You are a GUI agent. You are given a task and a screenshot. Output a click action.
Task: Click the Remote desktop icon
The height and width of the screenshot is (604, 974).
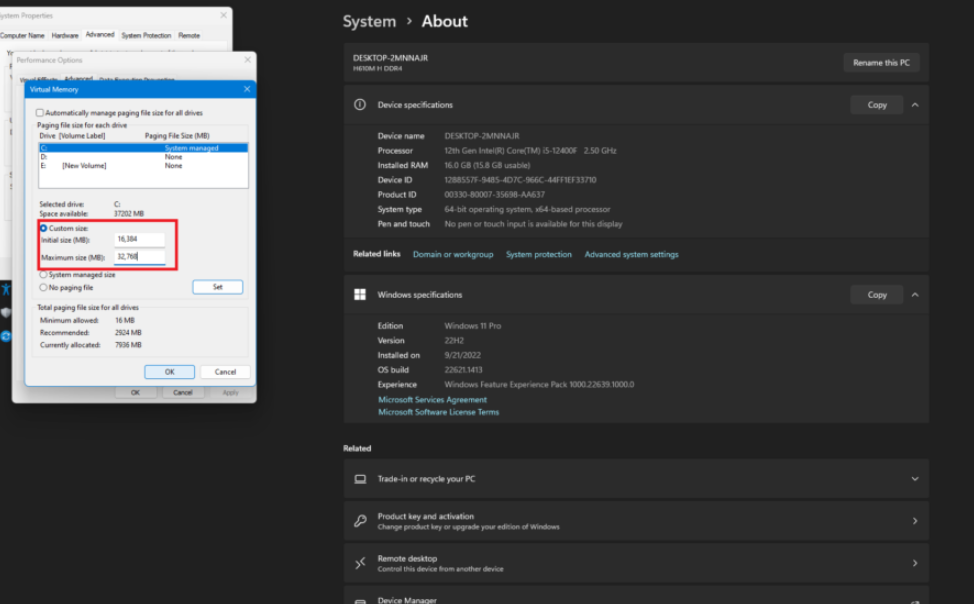point(360,563)
